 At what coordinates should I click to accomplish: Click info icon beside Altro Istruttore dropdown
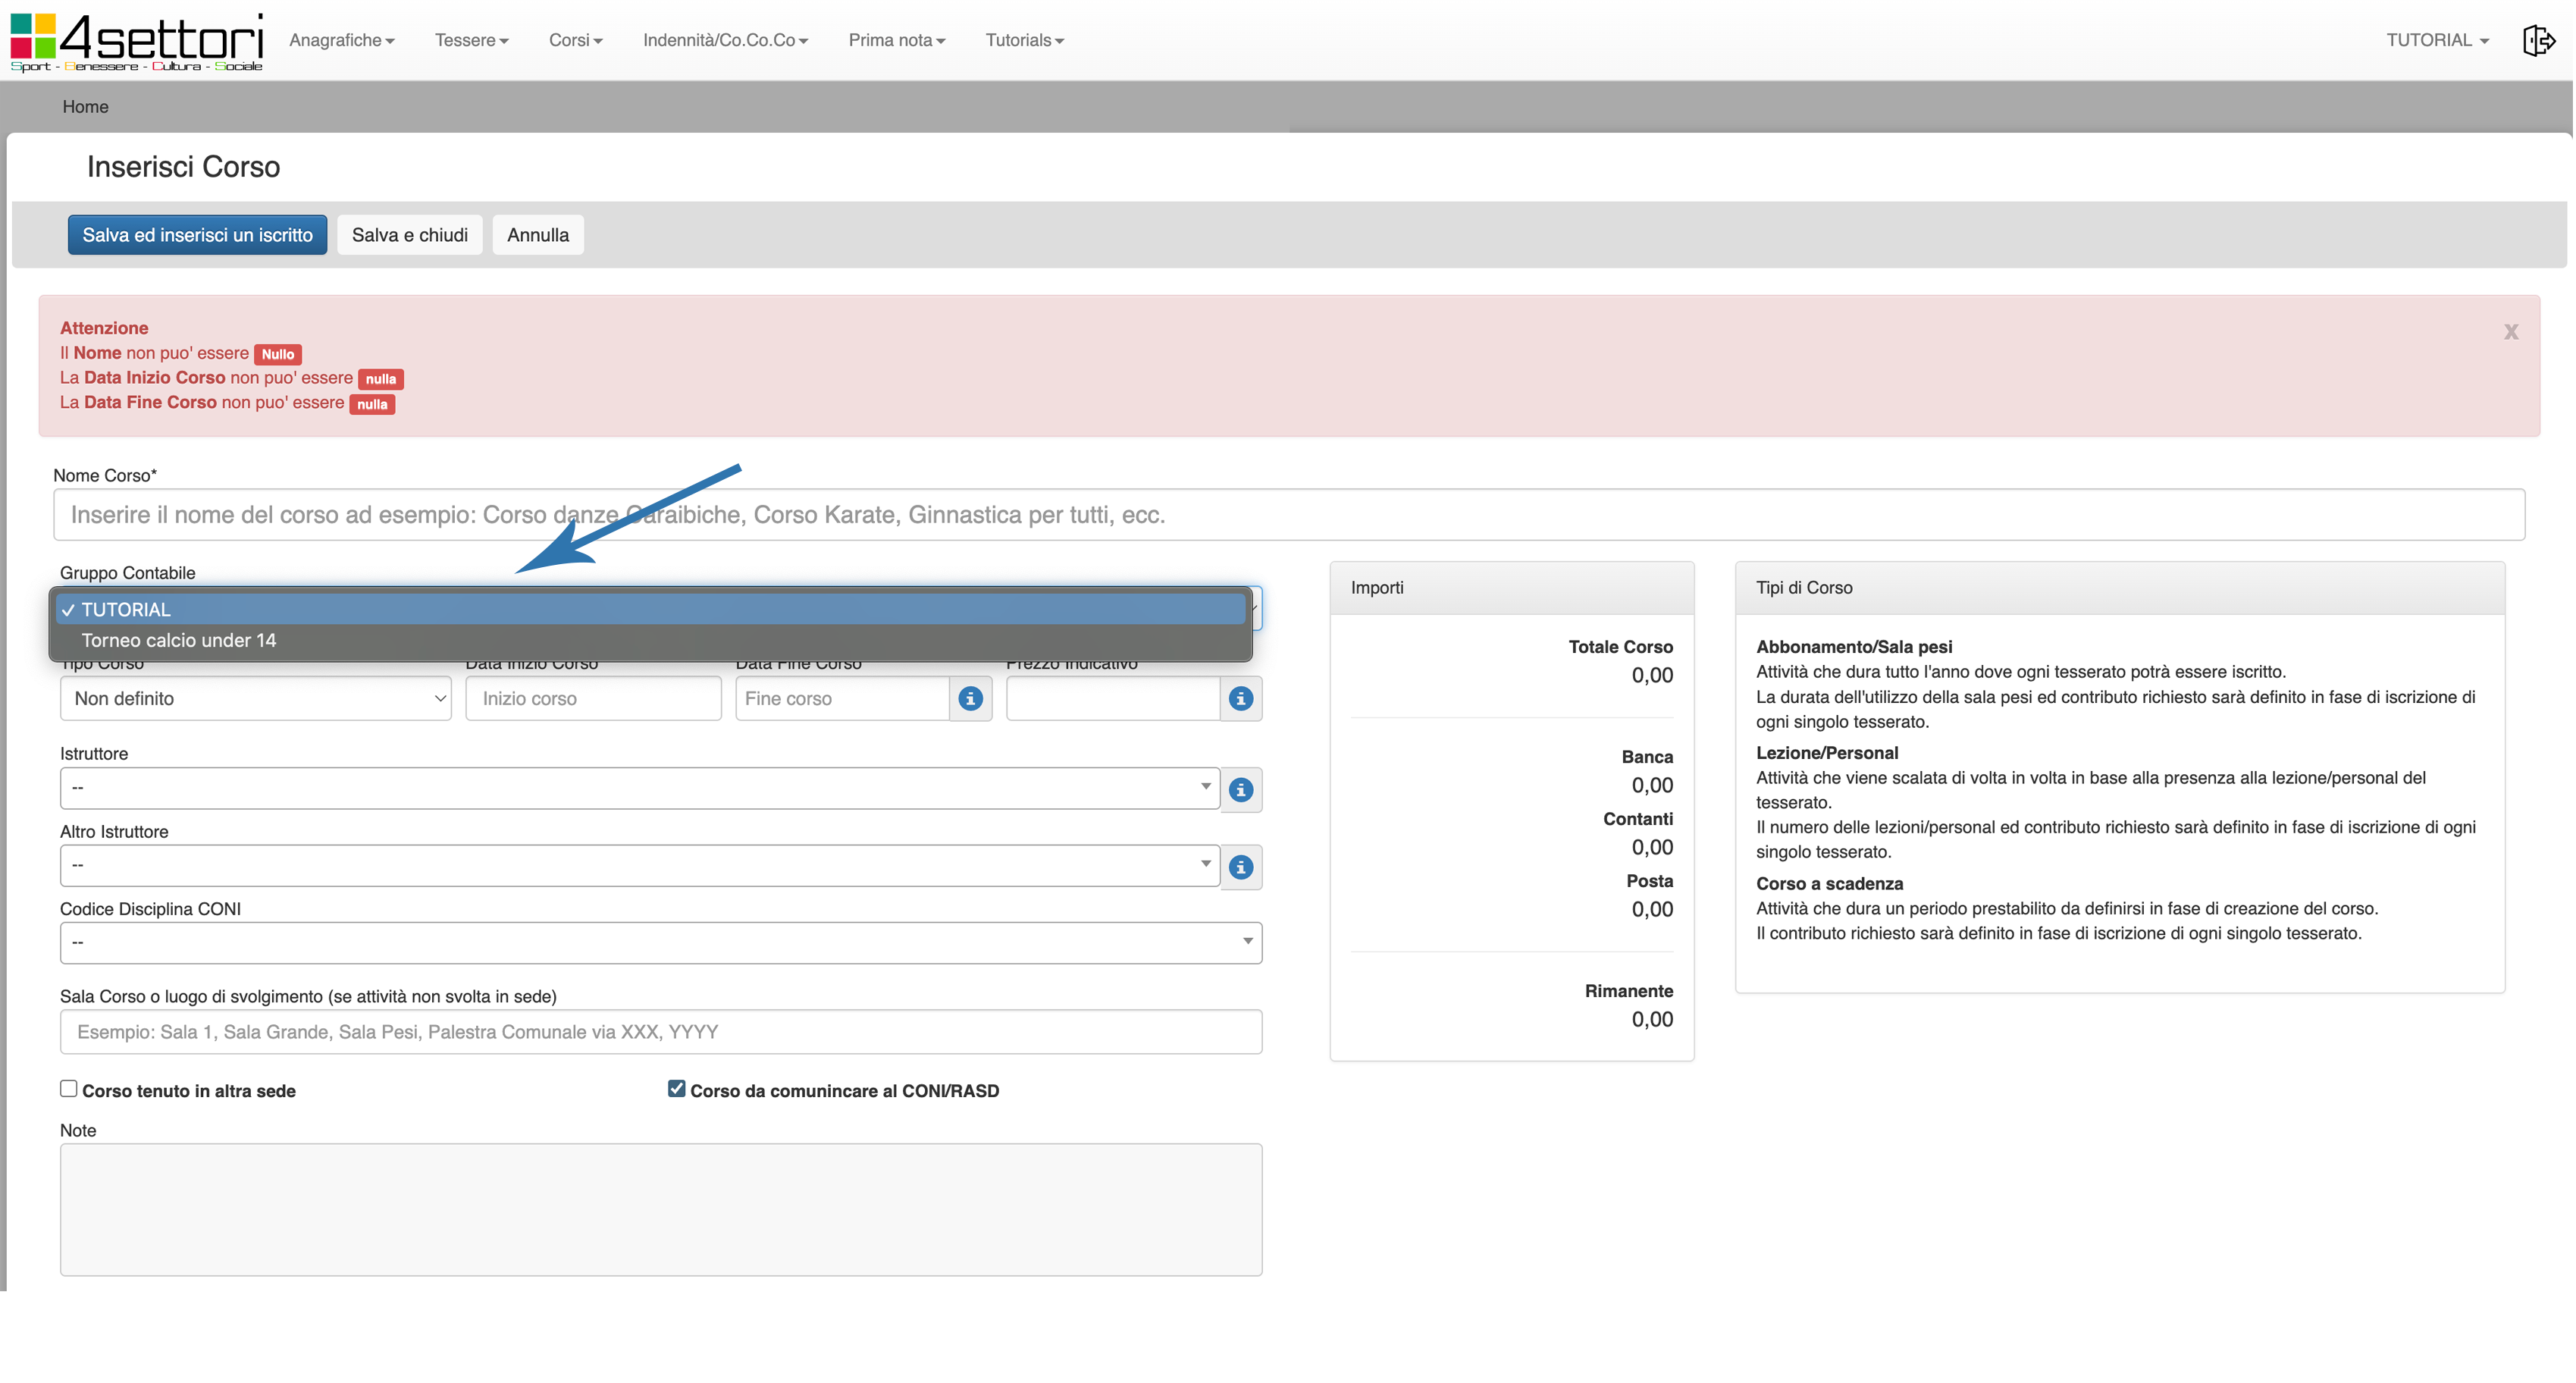(1240, 867)
